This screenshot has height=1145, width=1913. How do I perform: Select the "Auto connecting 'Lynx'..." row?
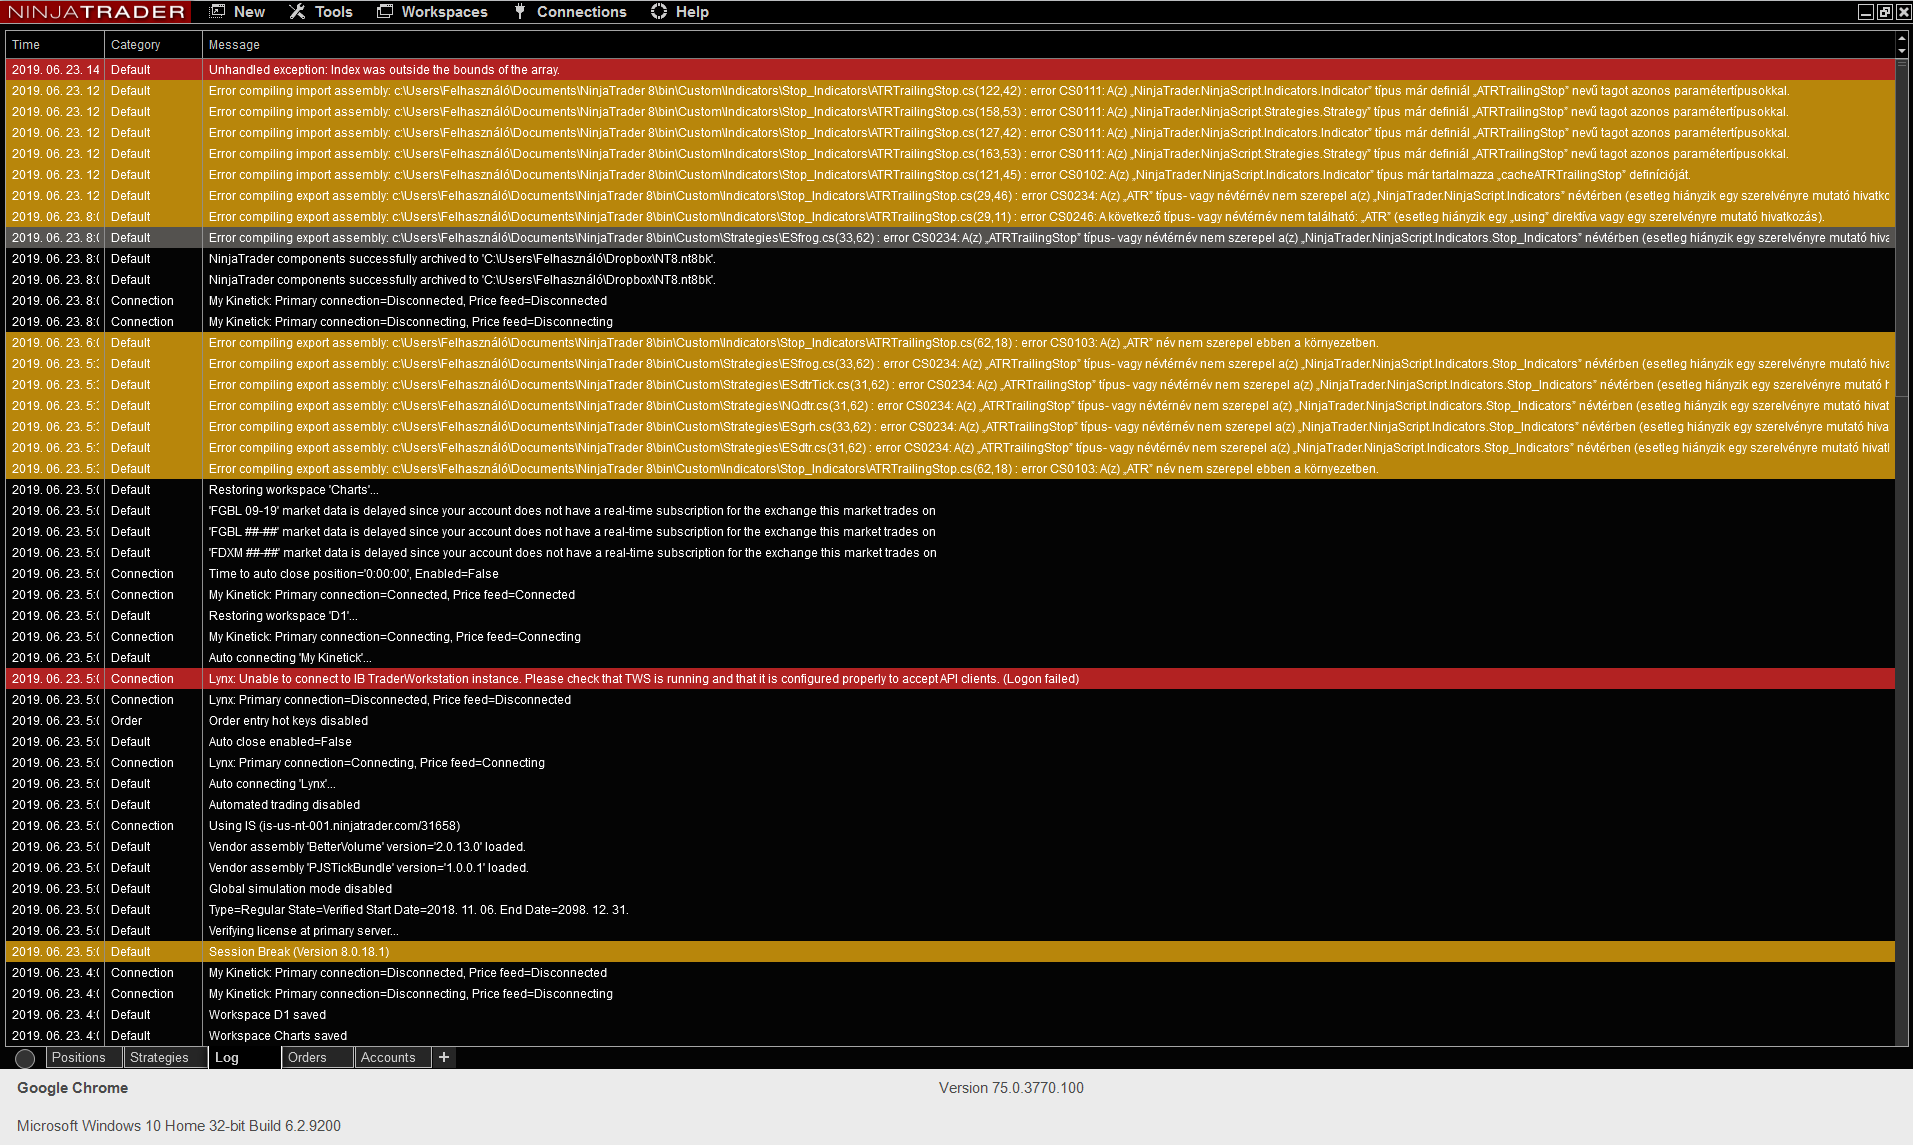point(950,784)
